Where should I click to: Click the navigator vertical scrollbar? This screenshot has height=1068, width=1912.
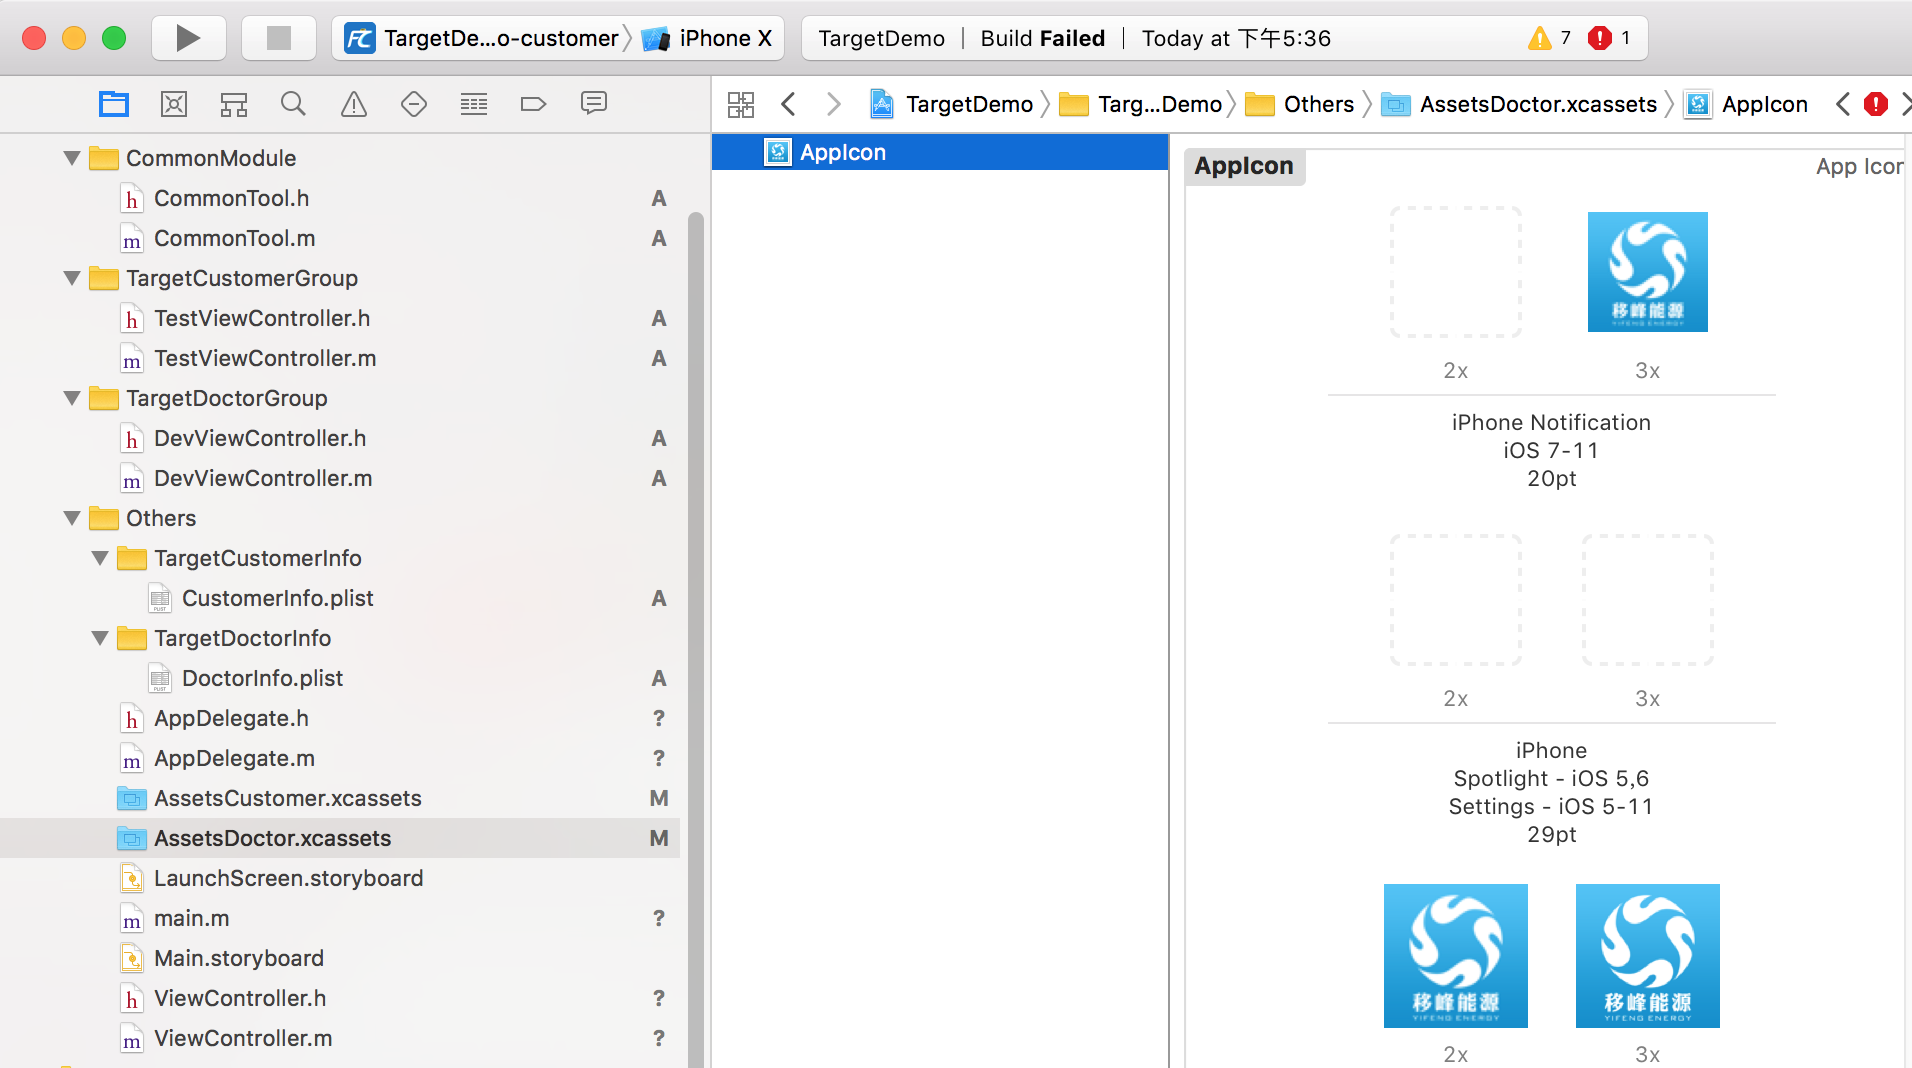pyautogui.click(x=696, y=640)
